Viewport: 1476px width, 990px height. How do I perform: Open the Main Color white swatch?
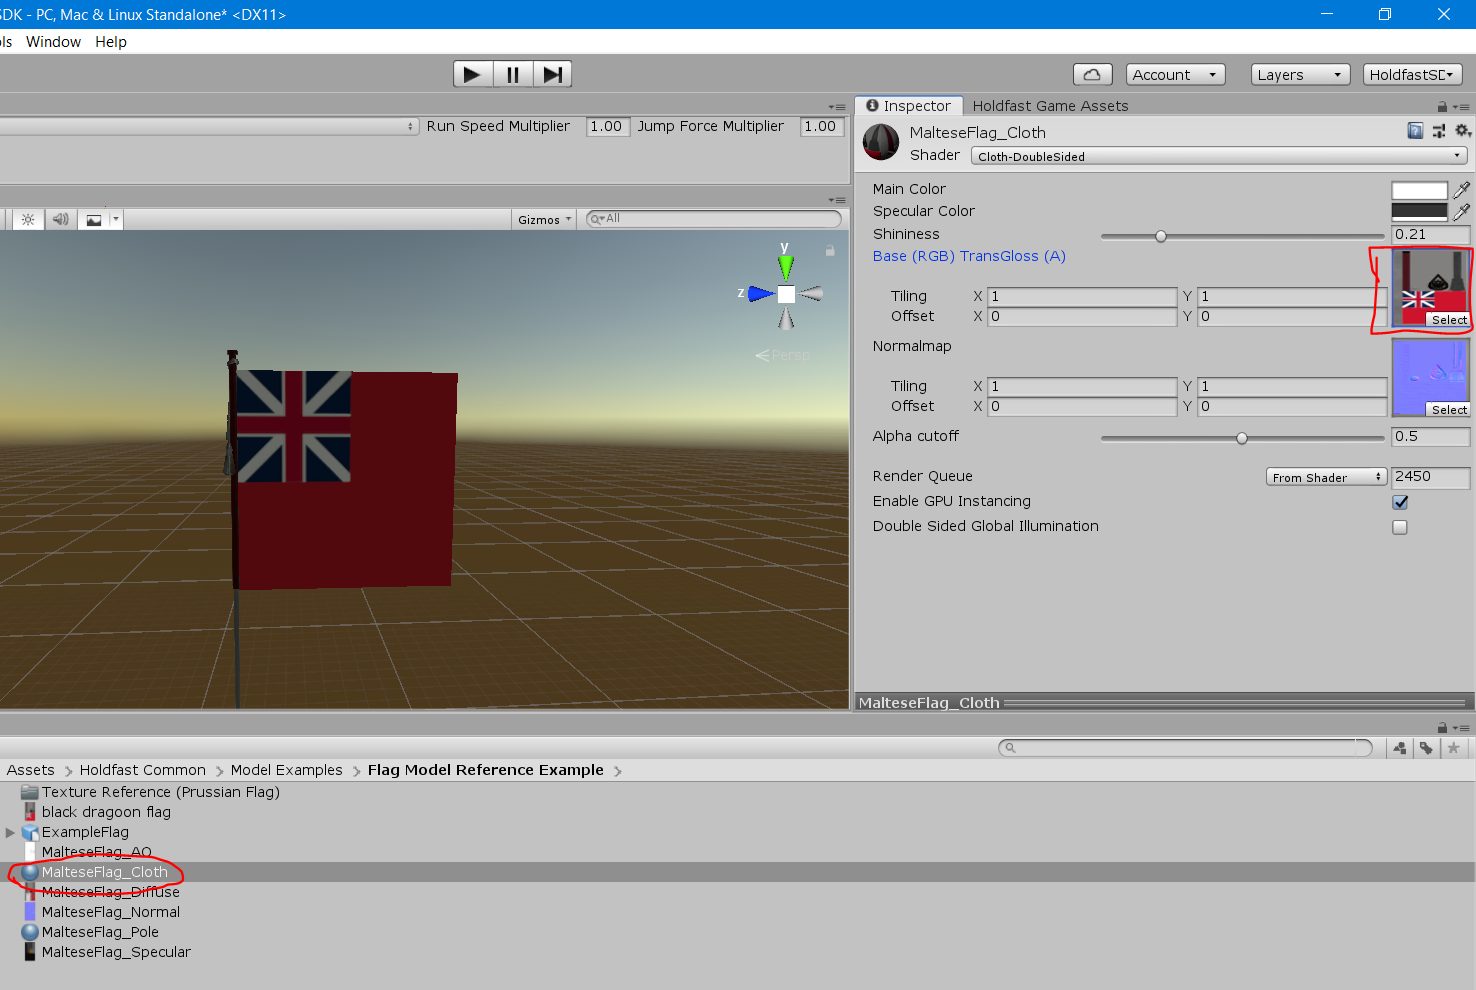tap(1419, 190)
